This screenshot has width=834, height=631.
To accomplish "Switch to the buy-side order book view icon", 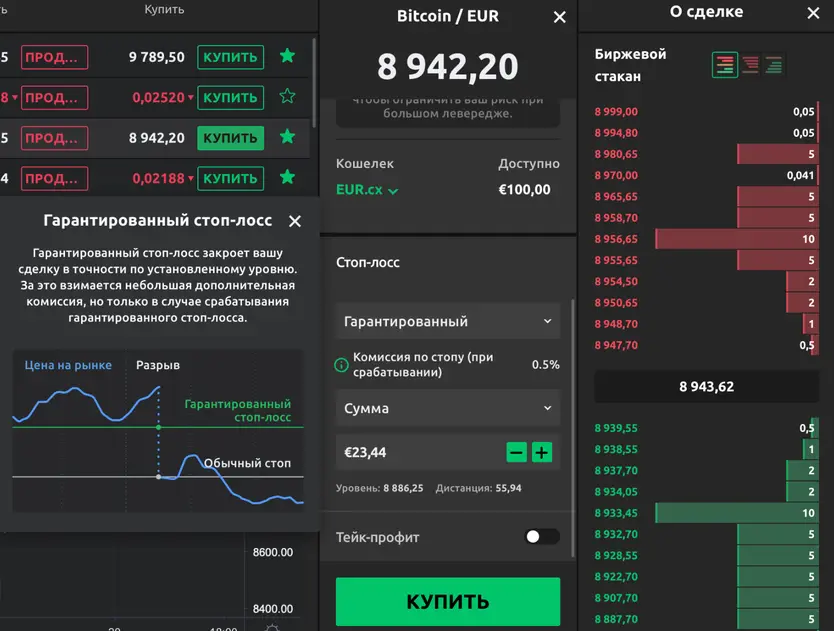I will point(773,64).
